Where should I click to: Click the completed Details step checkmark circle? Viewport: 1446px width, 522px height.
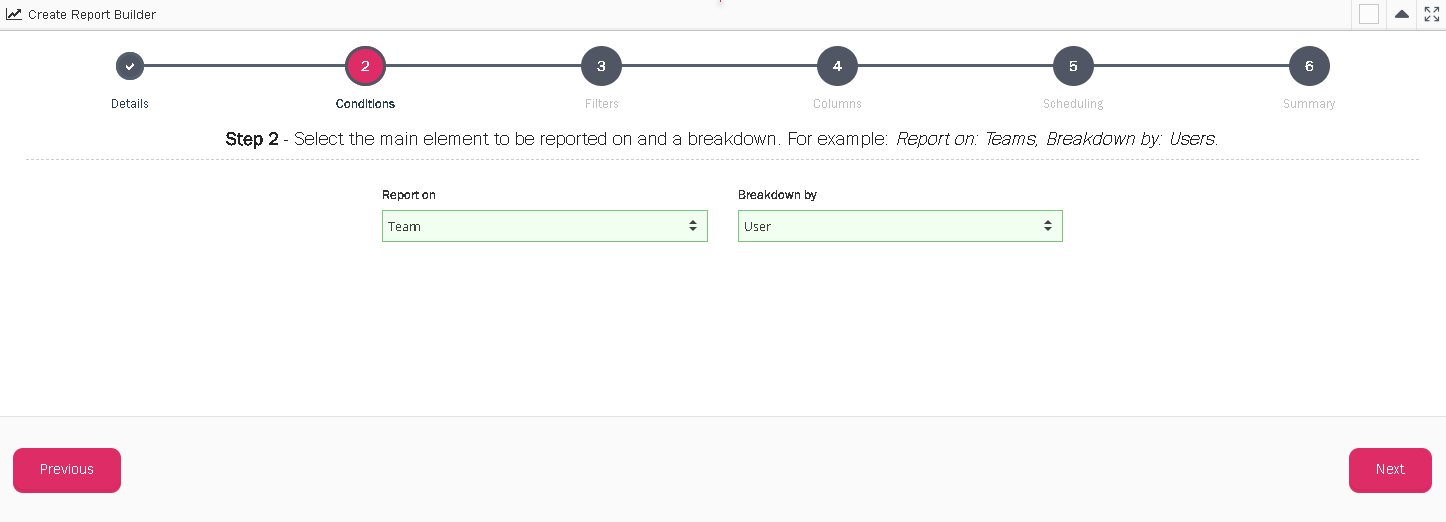(x=130, y=67)
